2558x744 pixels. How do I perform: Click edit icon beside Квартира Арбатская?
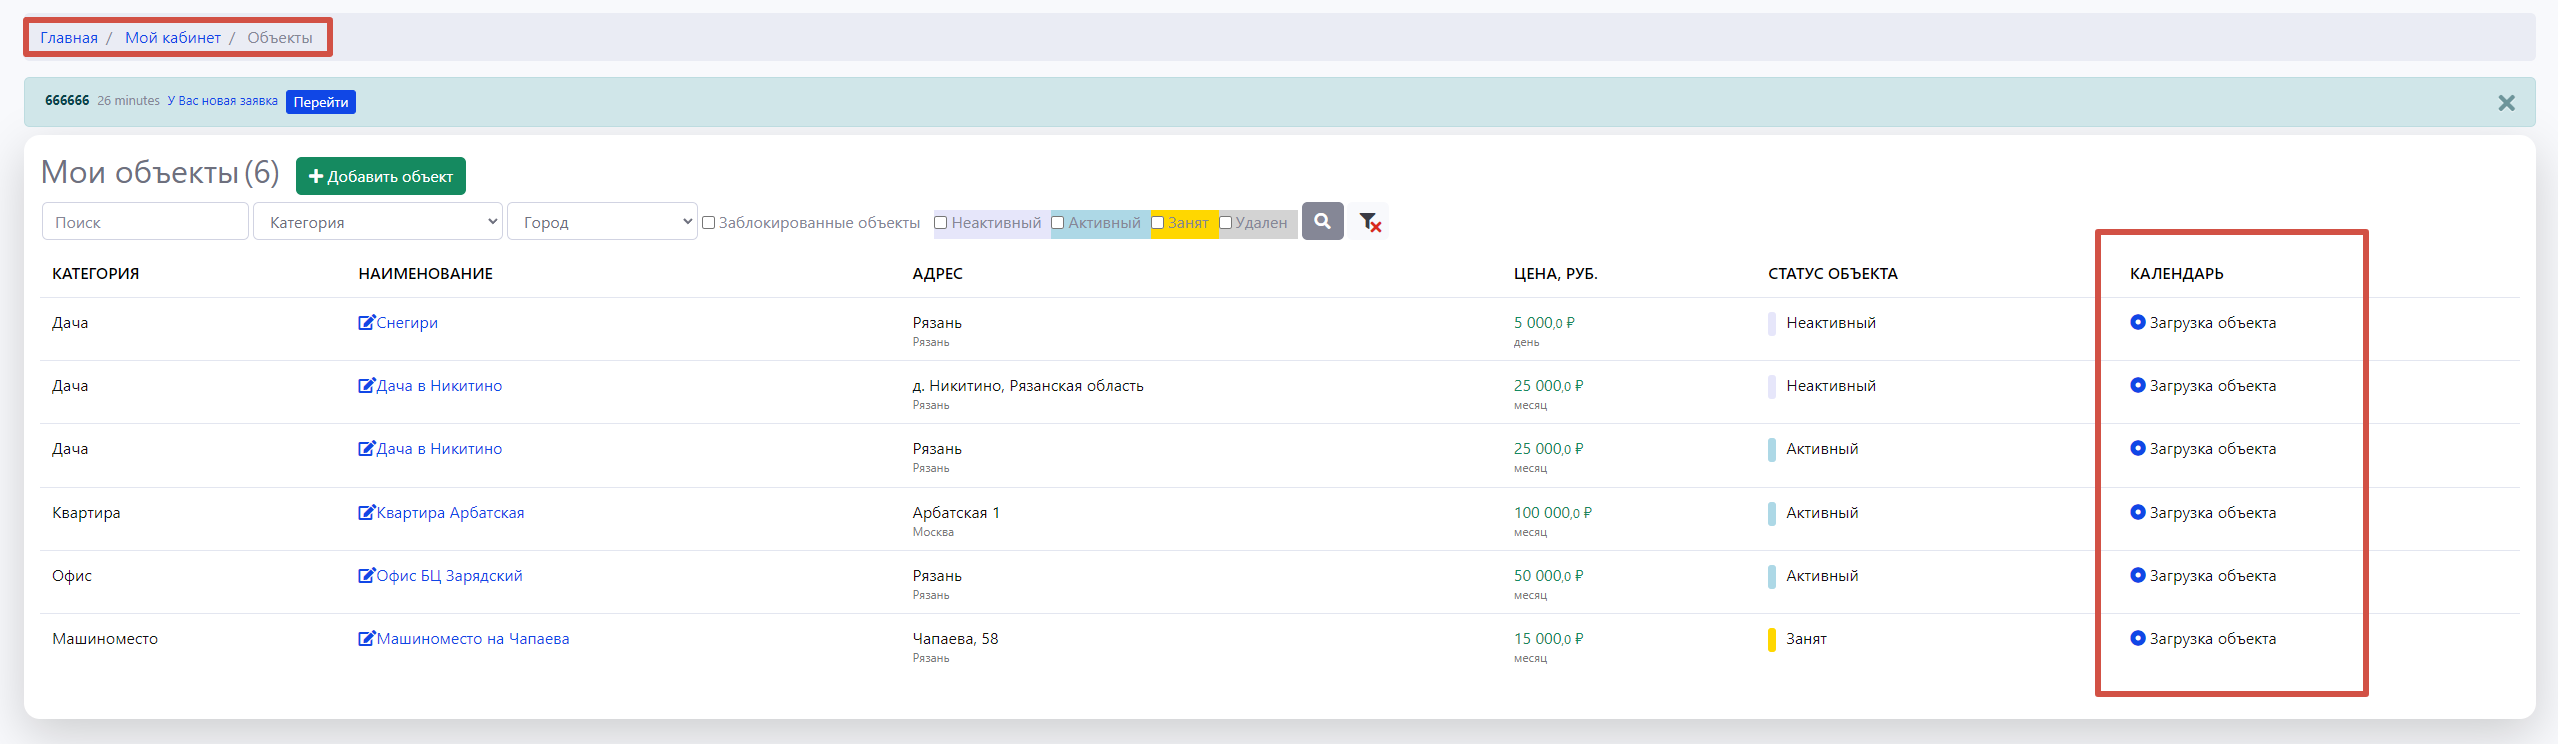pyautogui.click(x=366, y=512)
